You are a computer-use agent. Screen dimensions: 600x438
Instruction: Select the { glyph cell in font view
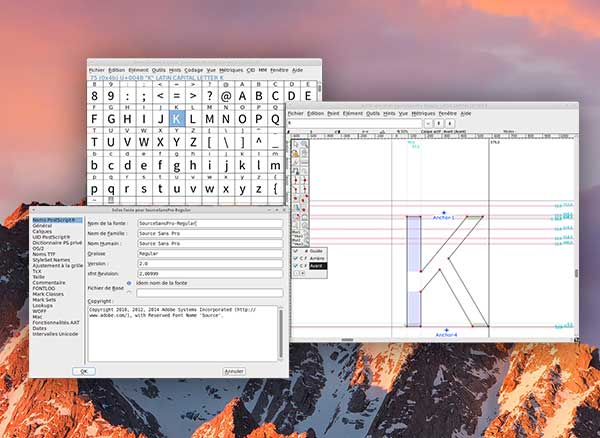276,189
